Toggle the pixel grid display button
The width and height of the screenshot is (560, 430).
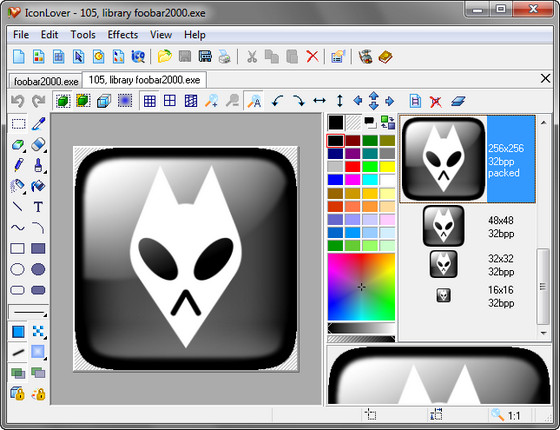(149, 101)
